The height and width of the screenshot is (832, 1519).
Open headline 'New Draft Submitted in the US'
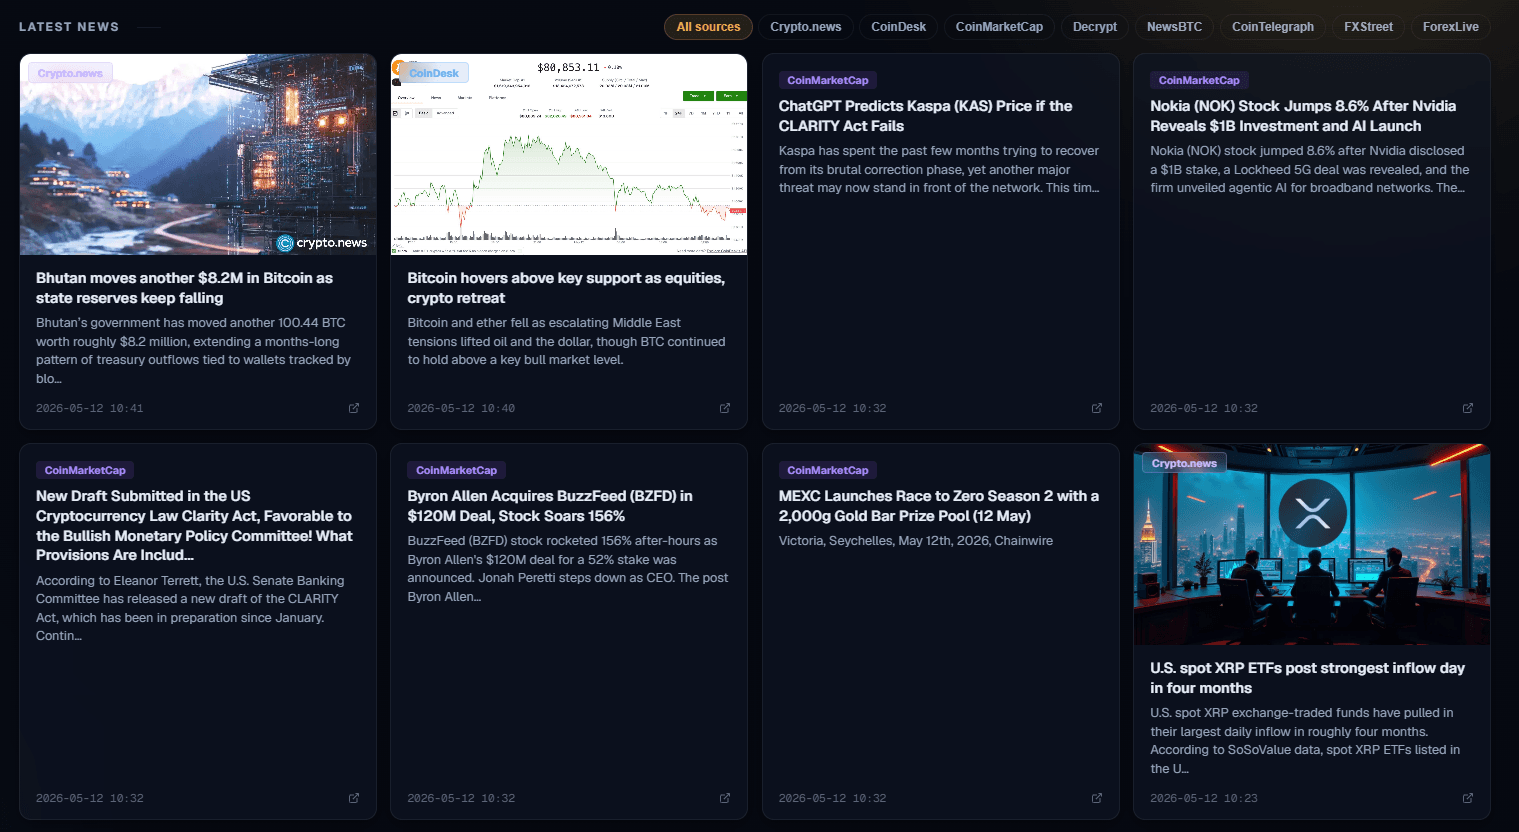[194, 525]
